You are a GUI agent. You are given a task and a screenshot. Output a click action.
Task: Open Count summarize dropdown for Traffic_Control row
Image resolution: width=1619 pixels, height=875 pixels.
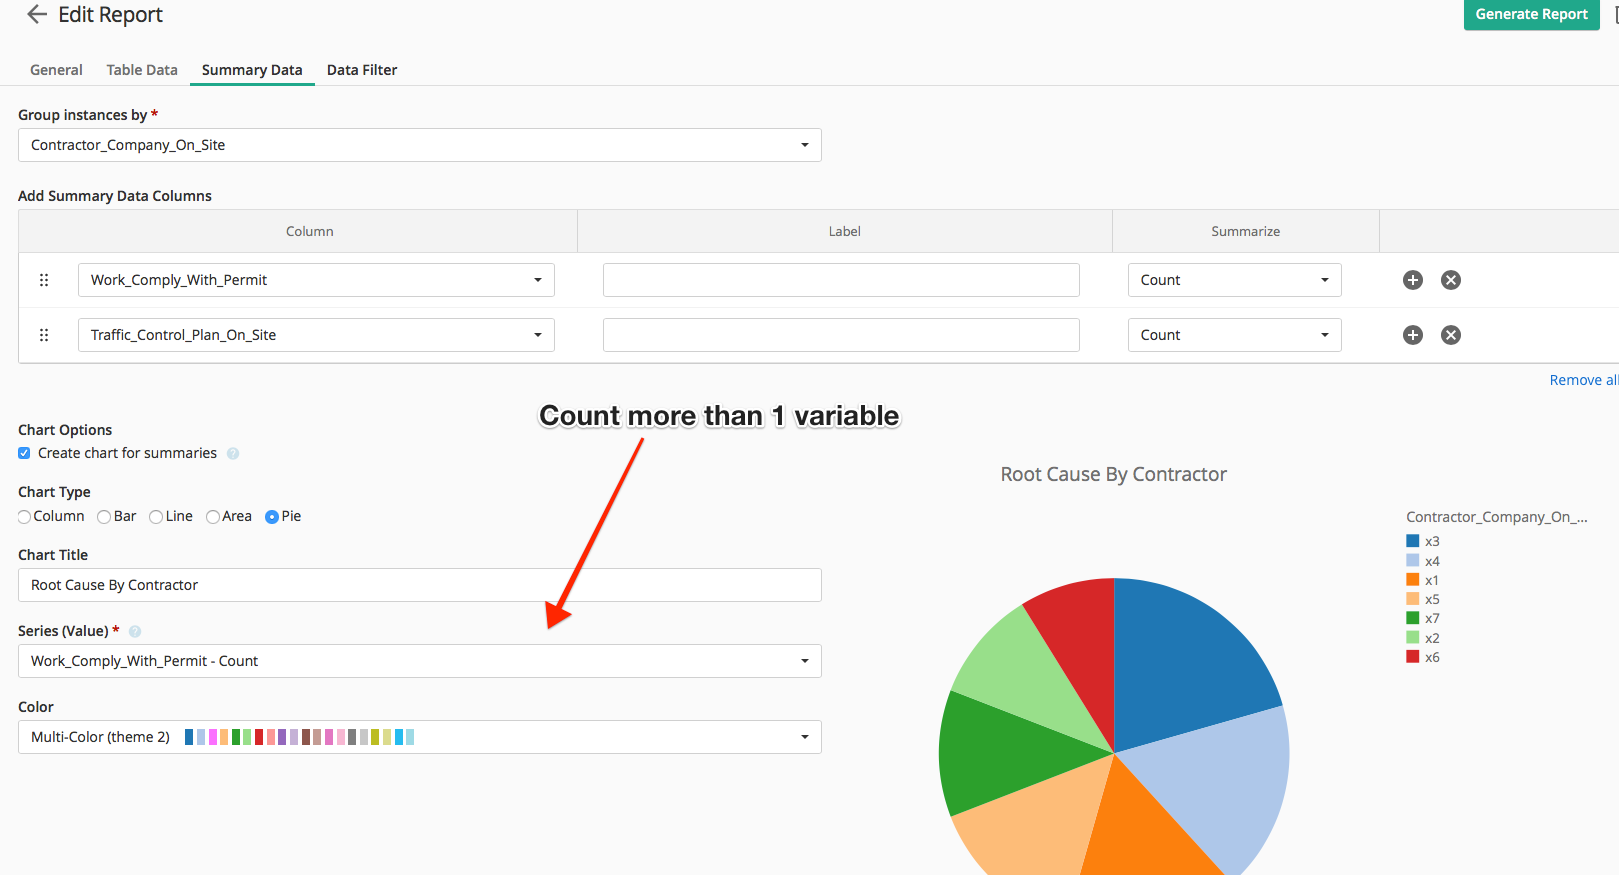1234,335
